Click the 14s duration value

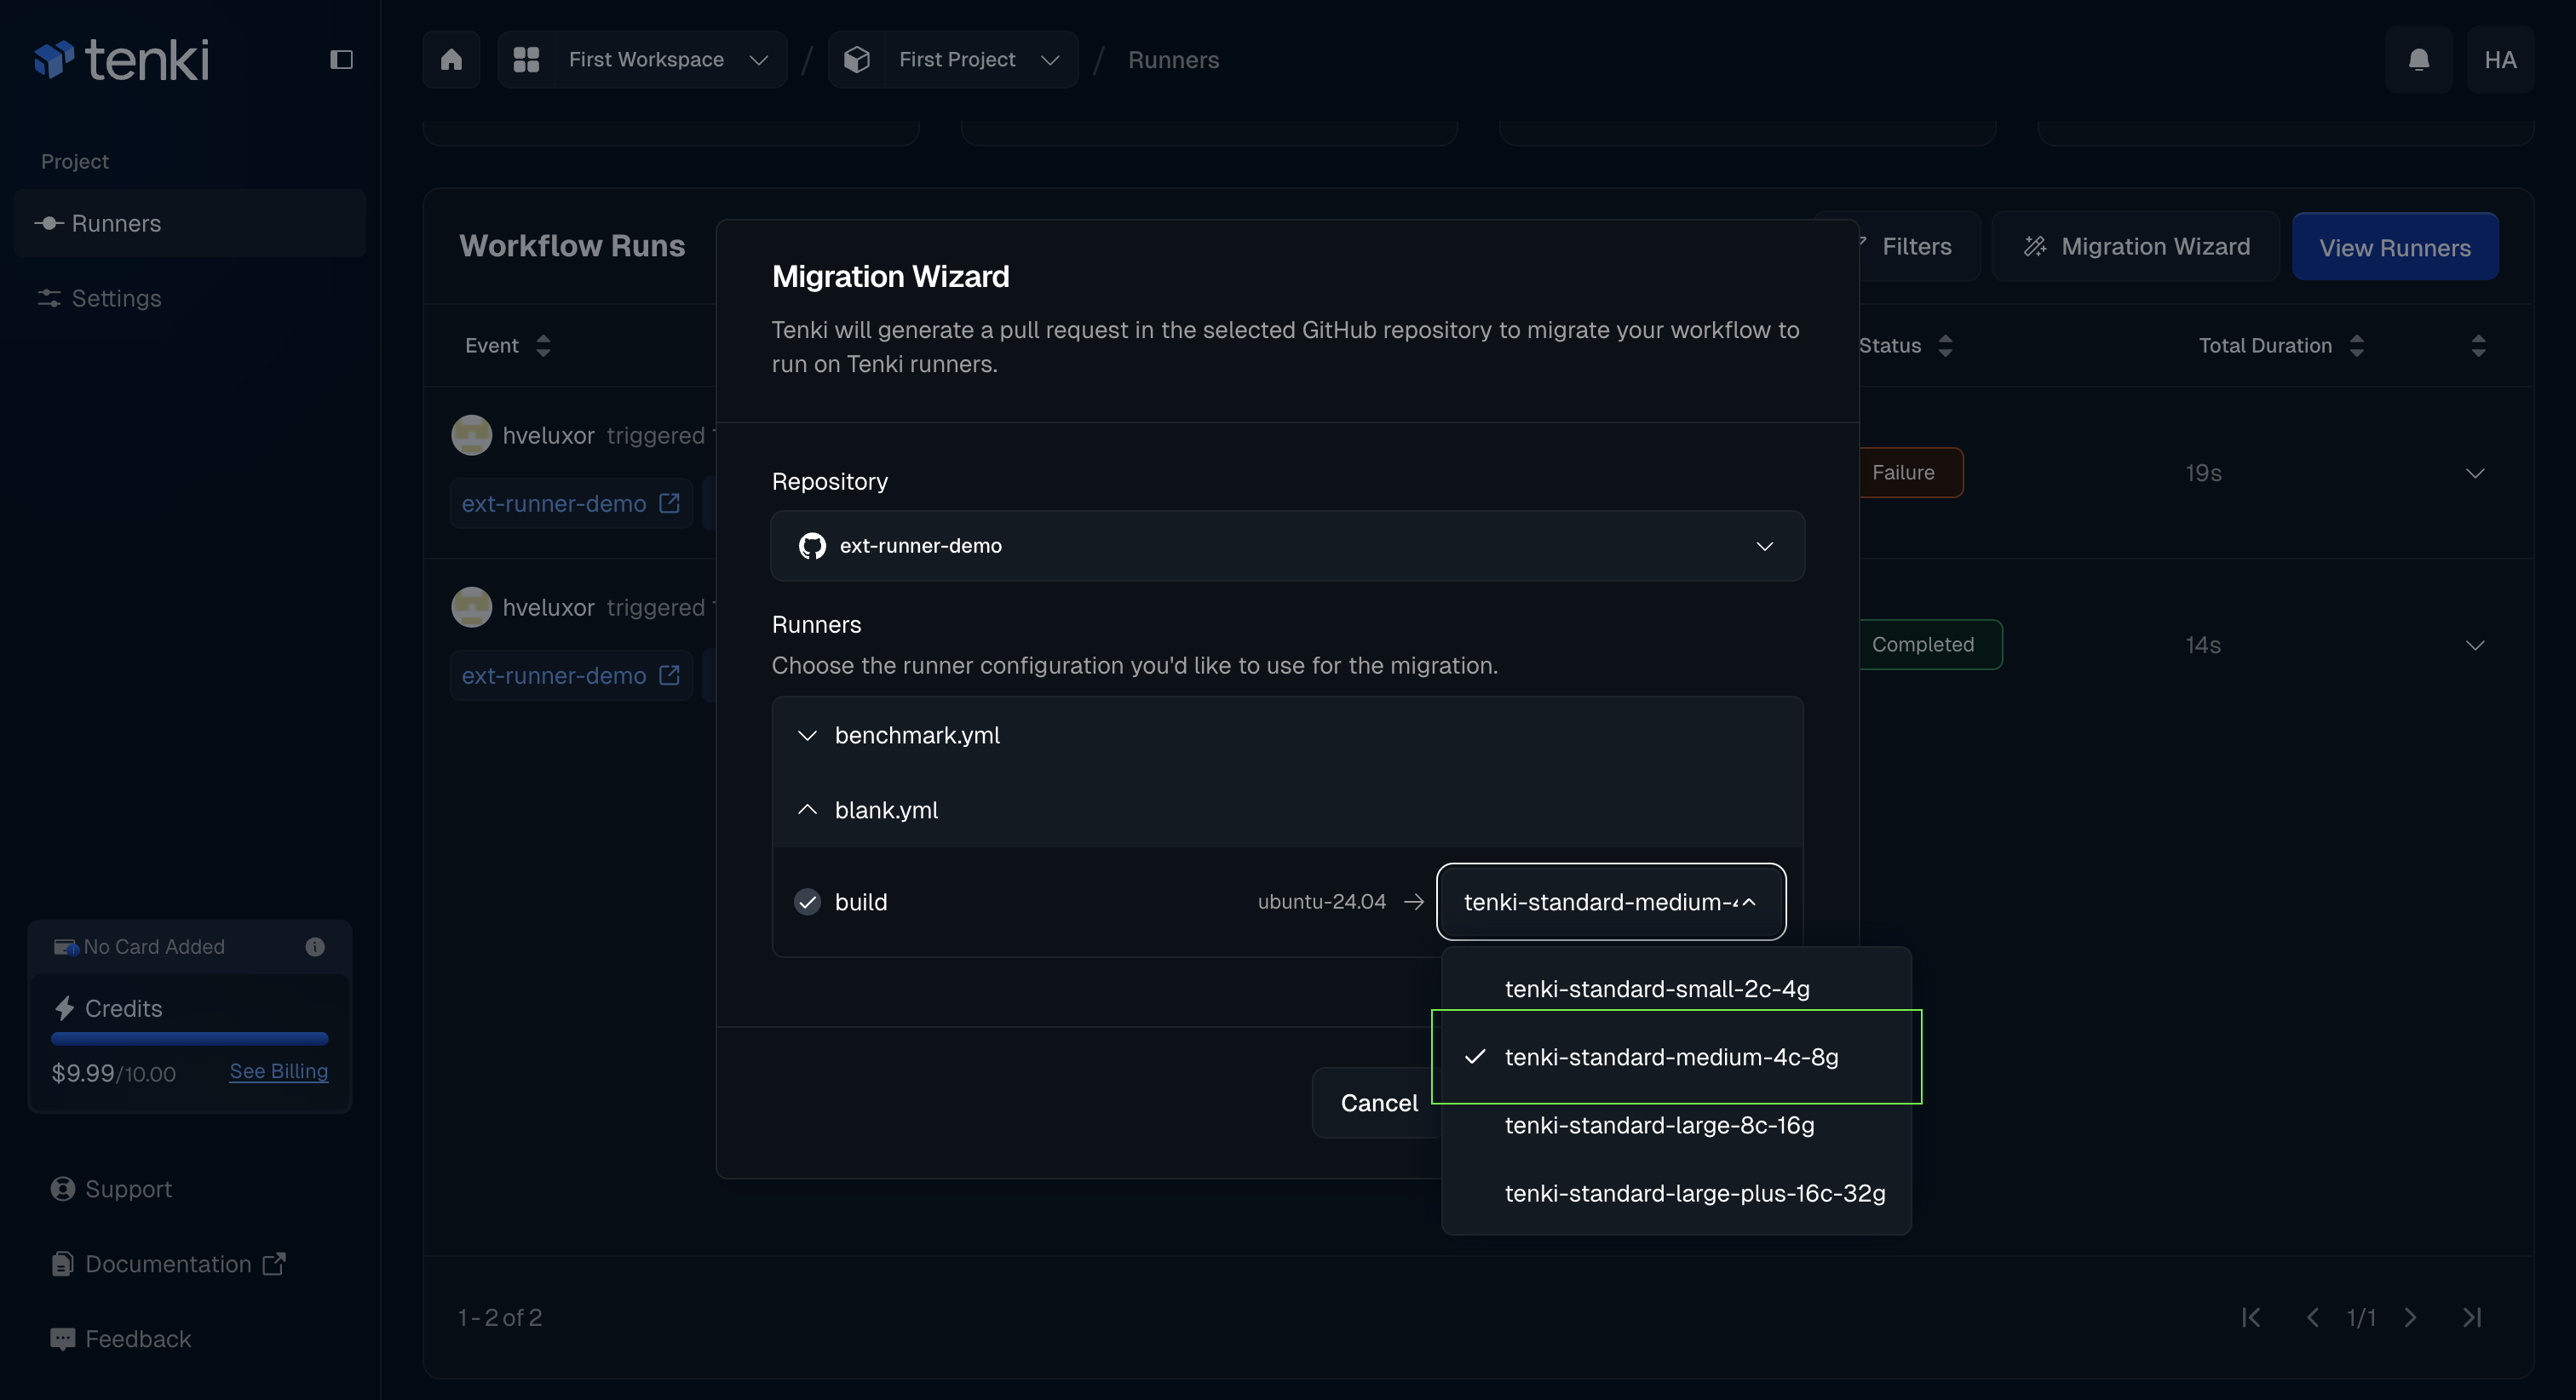tap(2203, 645)
